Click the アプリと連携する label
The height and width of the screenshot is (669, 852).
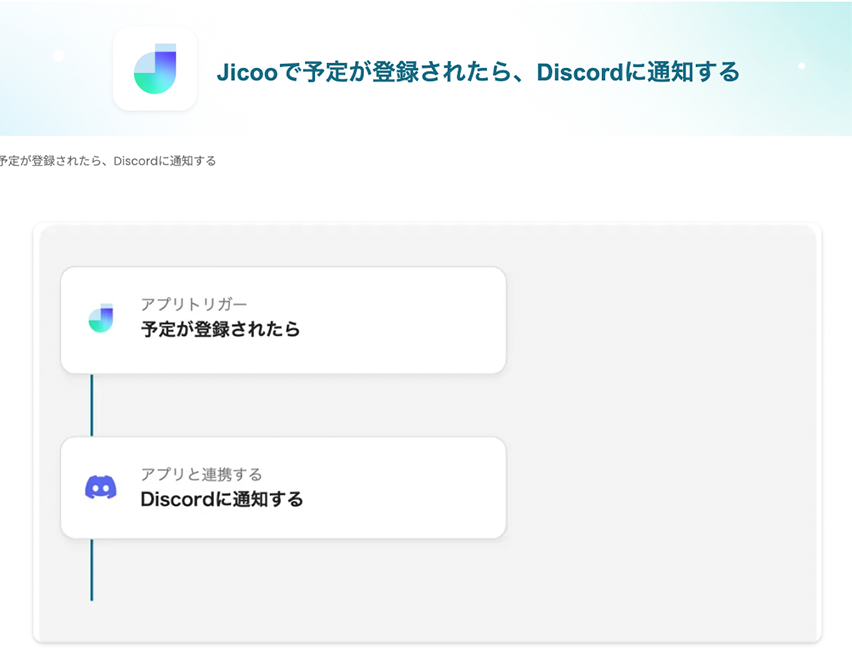(202, 474)
